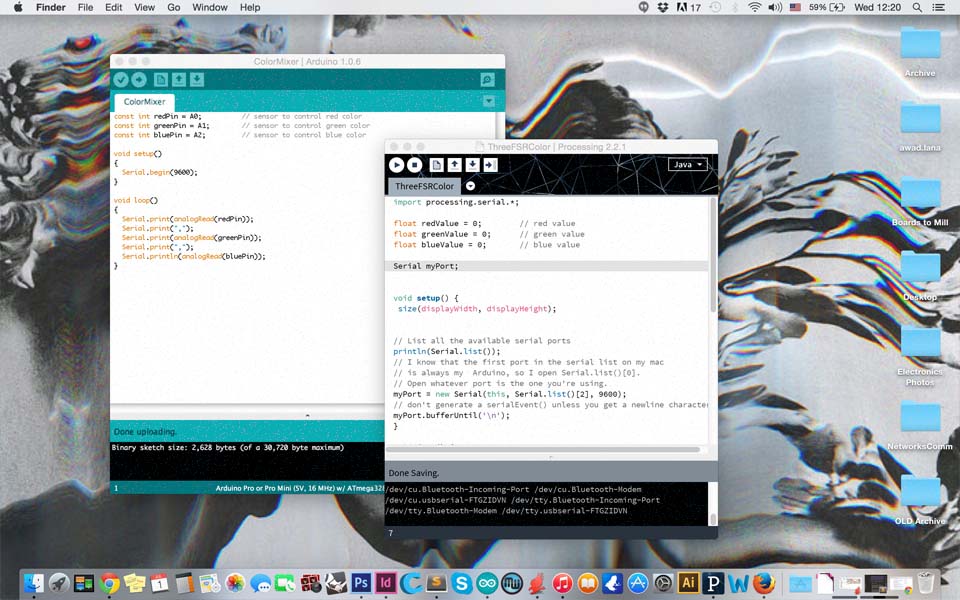The image size is (960, 600).
Task: Launch Google Chrome from dock
Action: click(x=110, y=583)
